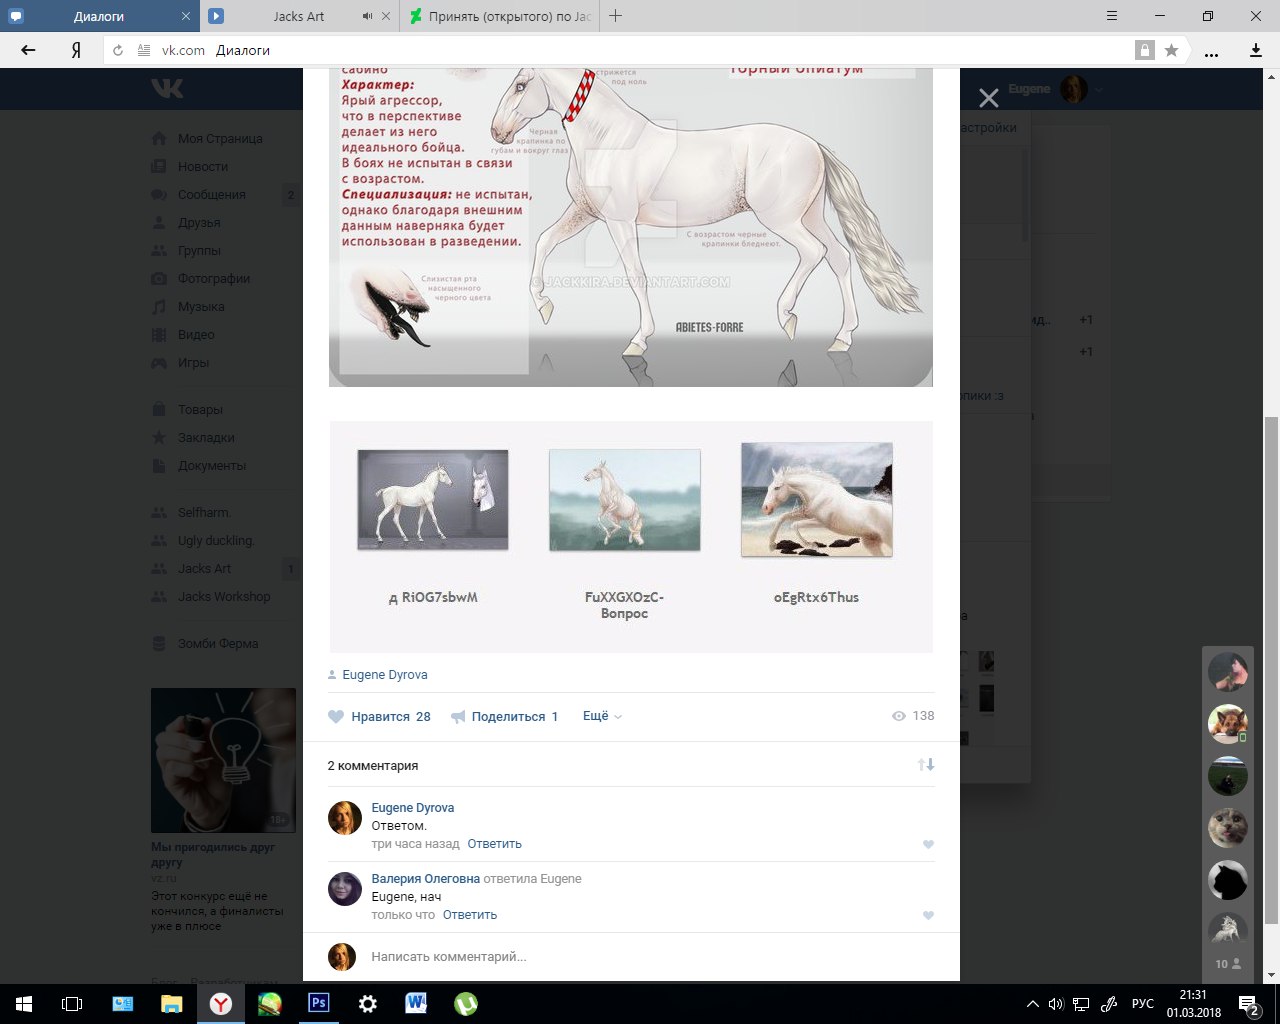This screenshot has height=1024, width=1280.
Task: Reply to Валерия Олеговна's comment
Action: click(x=469, y=915)
